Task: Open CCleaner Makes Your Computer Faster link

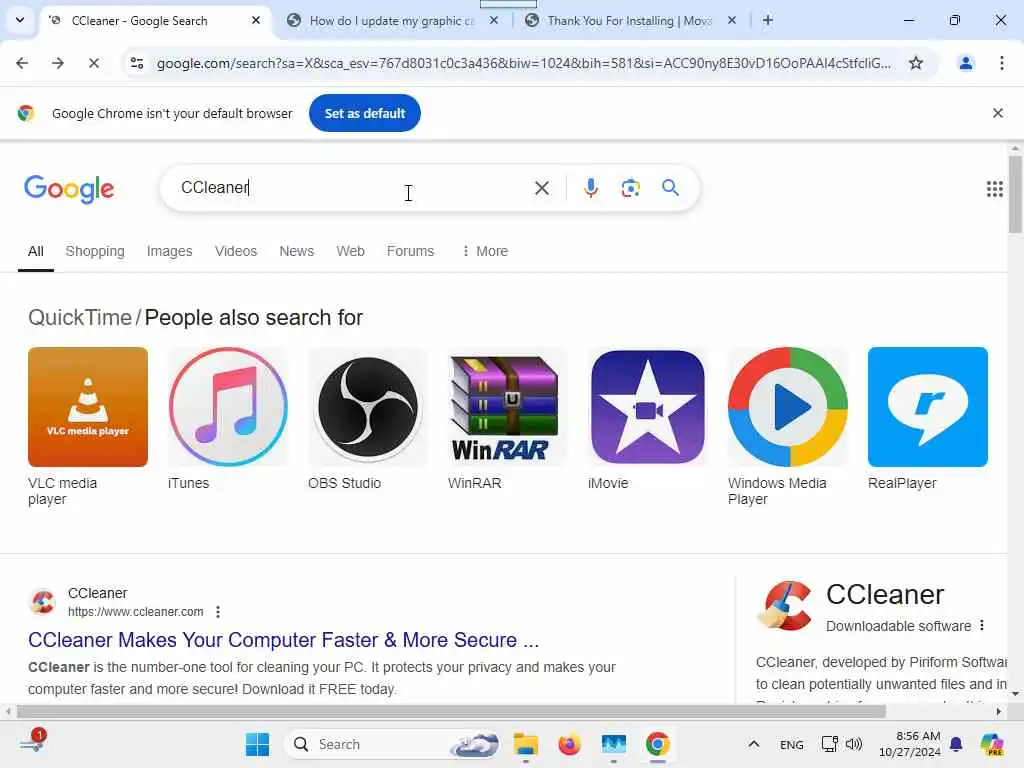Action: click(x=283, y=640)
